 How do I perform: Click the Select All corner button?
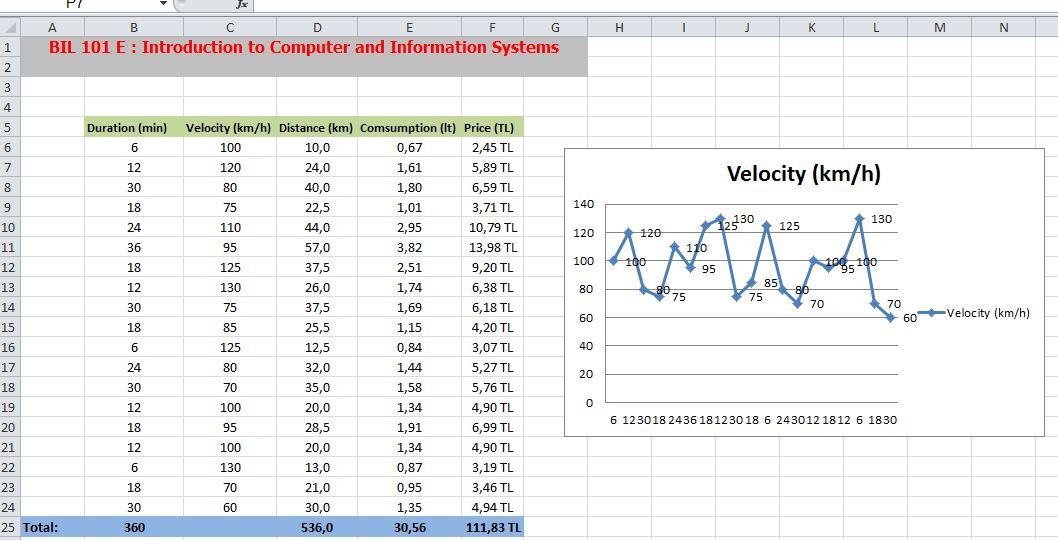tap(10, 28)
